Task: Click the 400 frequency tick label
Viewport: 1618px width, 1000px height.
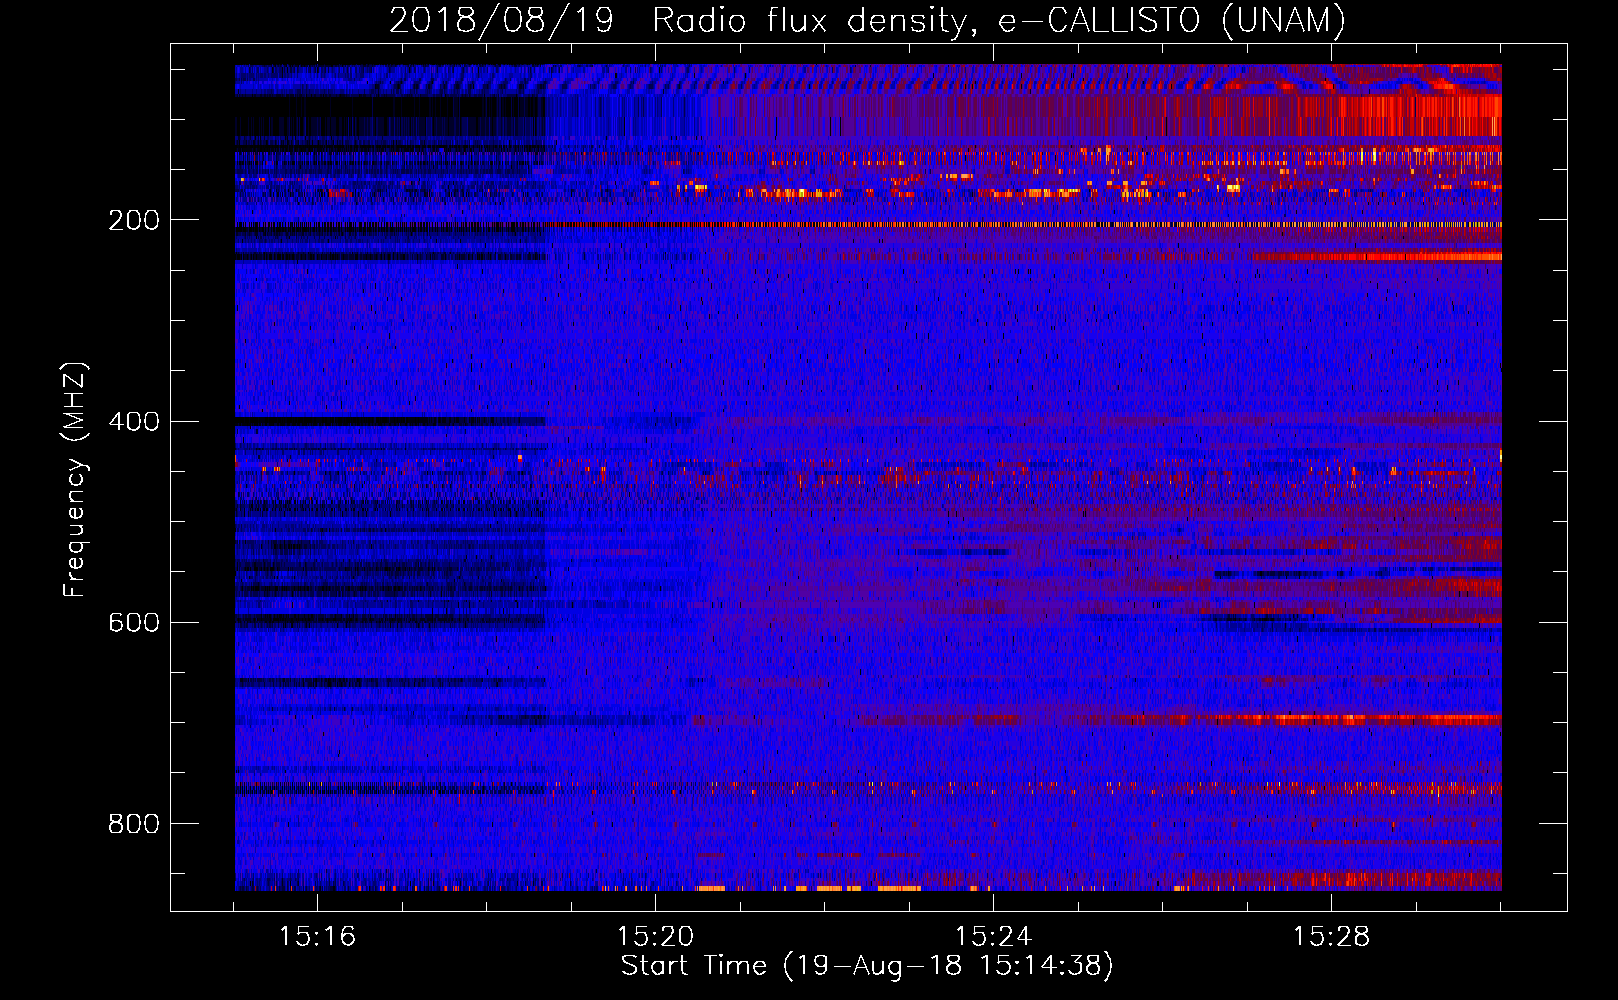Action: tap(133, 421)
